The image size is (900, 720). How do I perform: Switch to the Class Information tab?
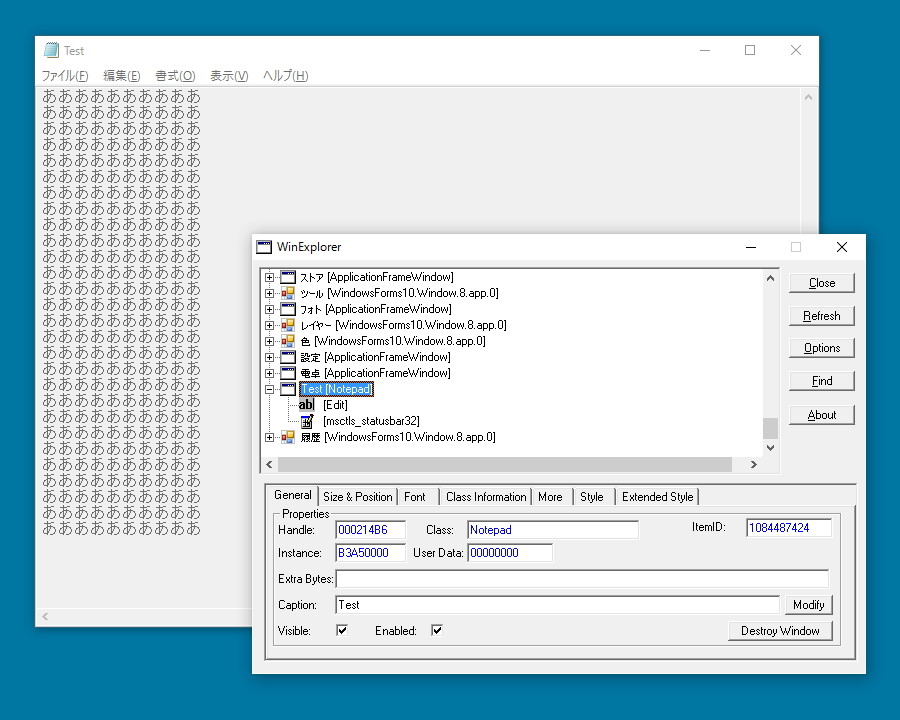486,497
